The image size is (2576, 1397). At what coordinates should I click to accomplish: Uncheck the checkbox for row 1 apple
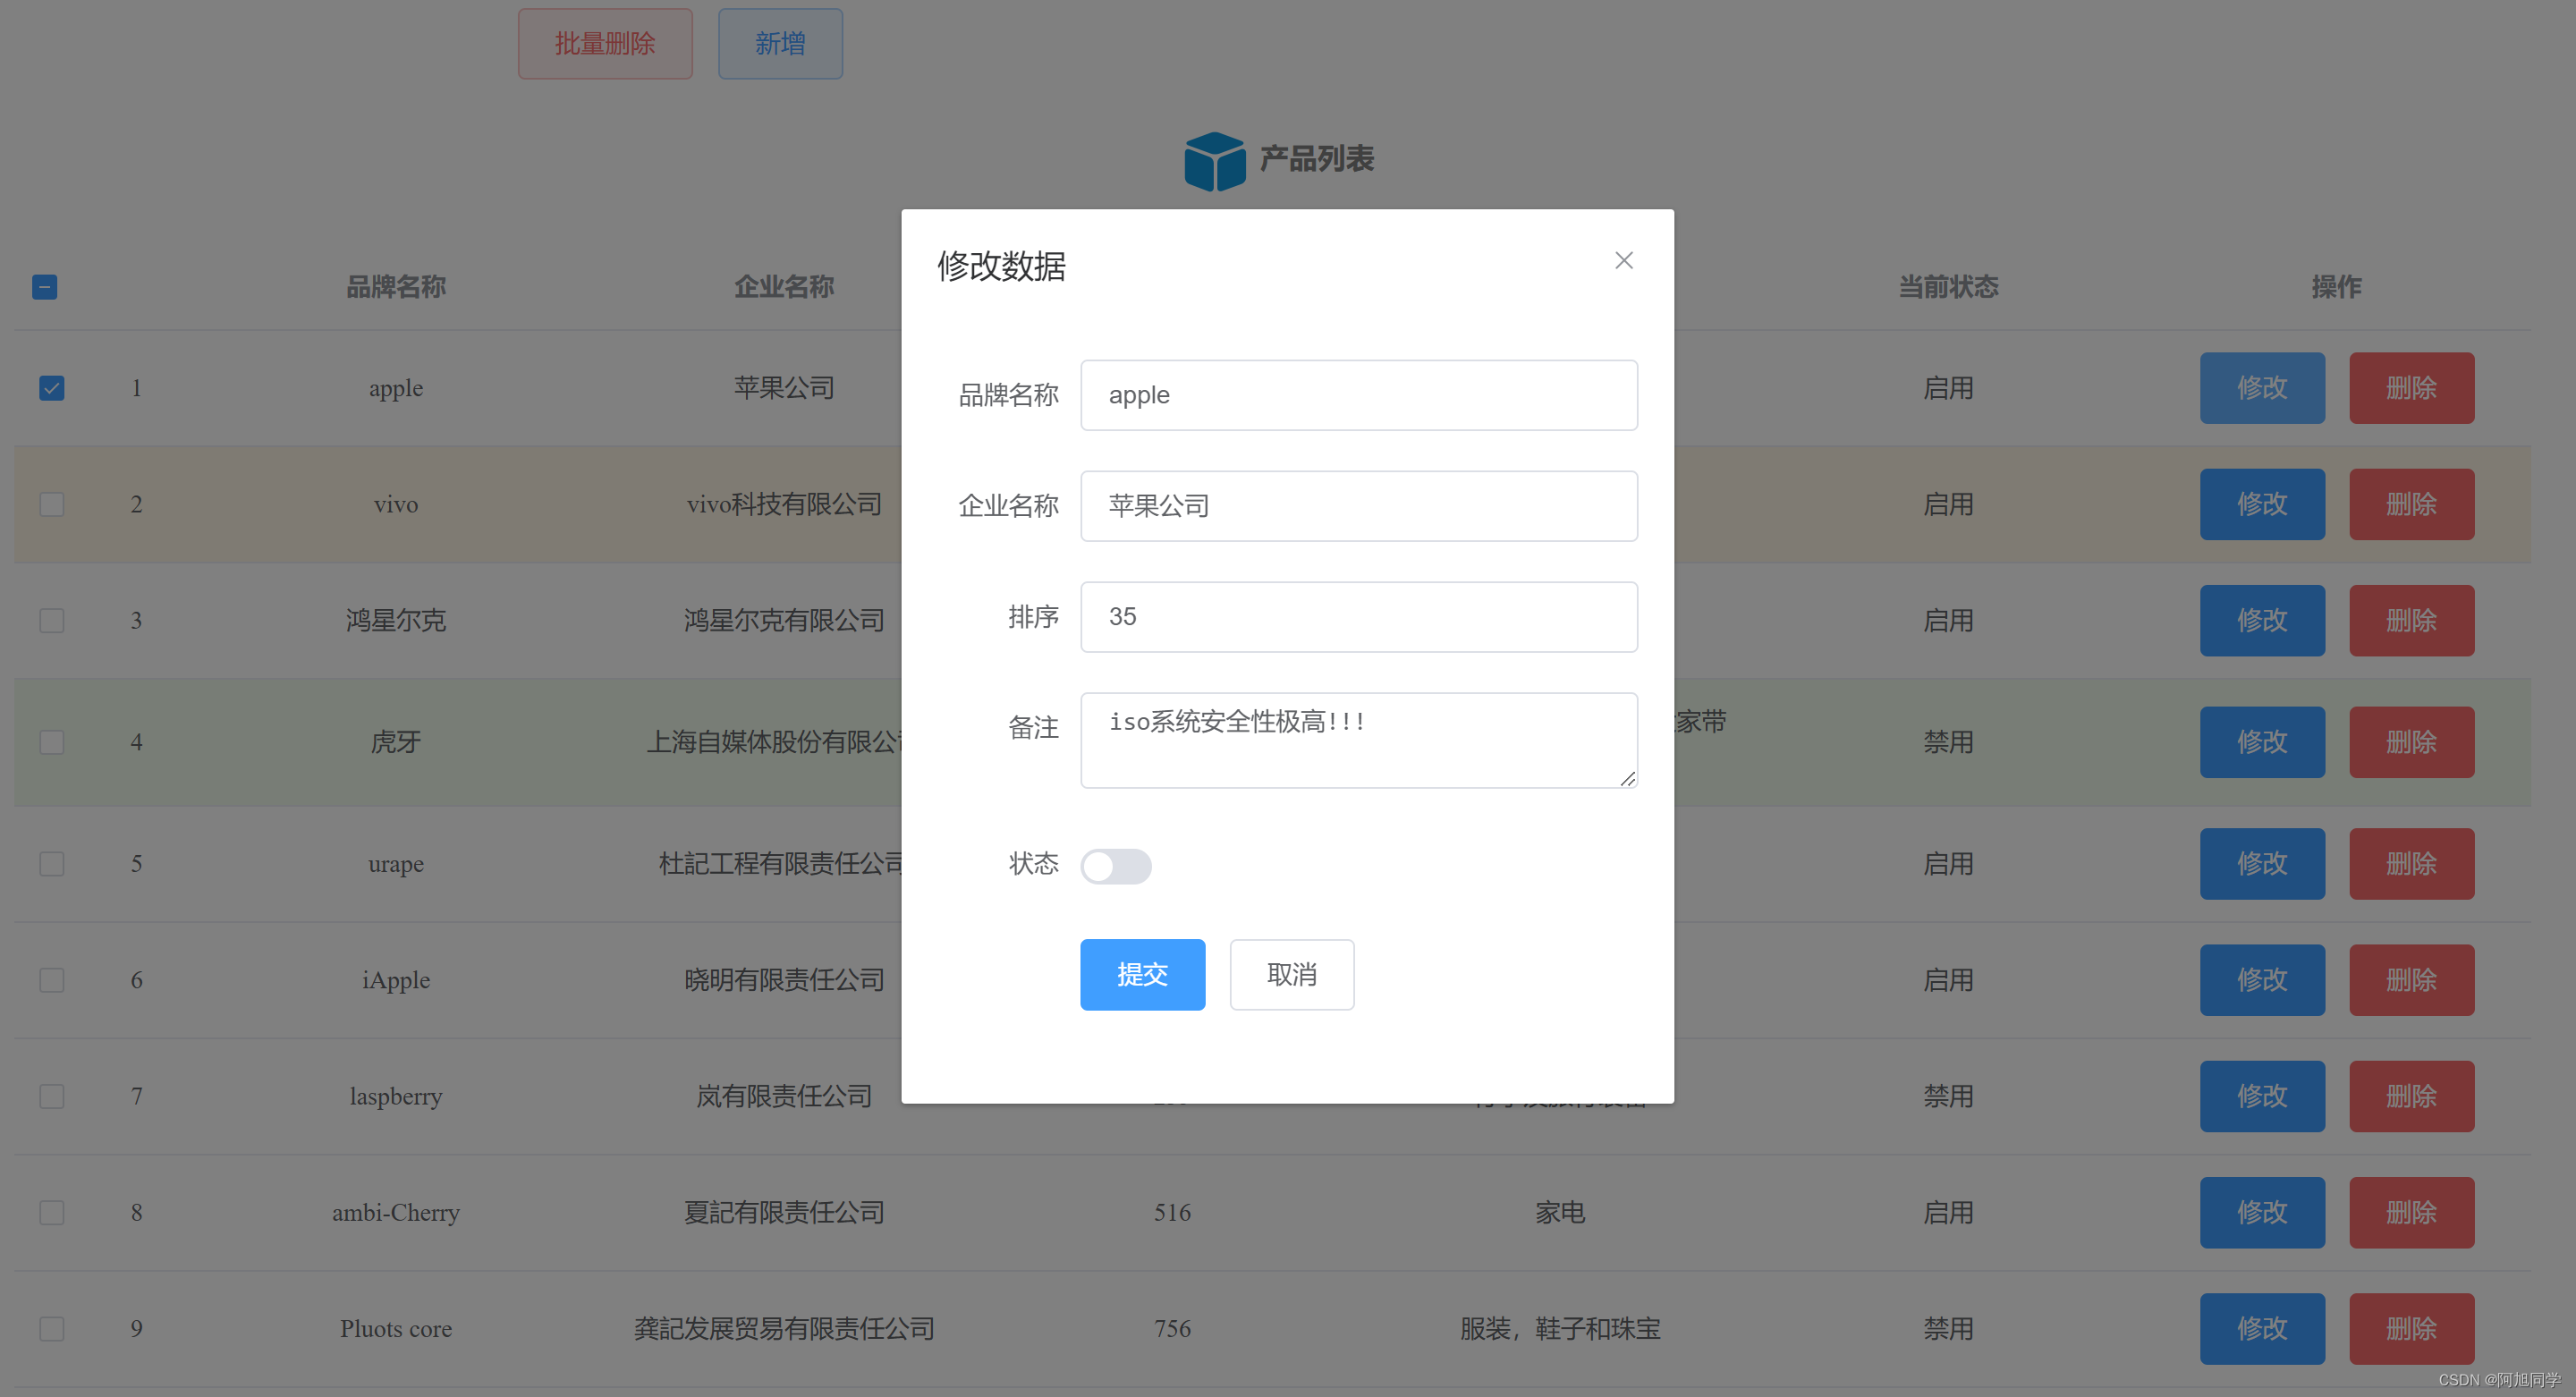52,388
